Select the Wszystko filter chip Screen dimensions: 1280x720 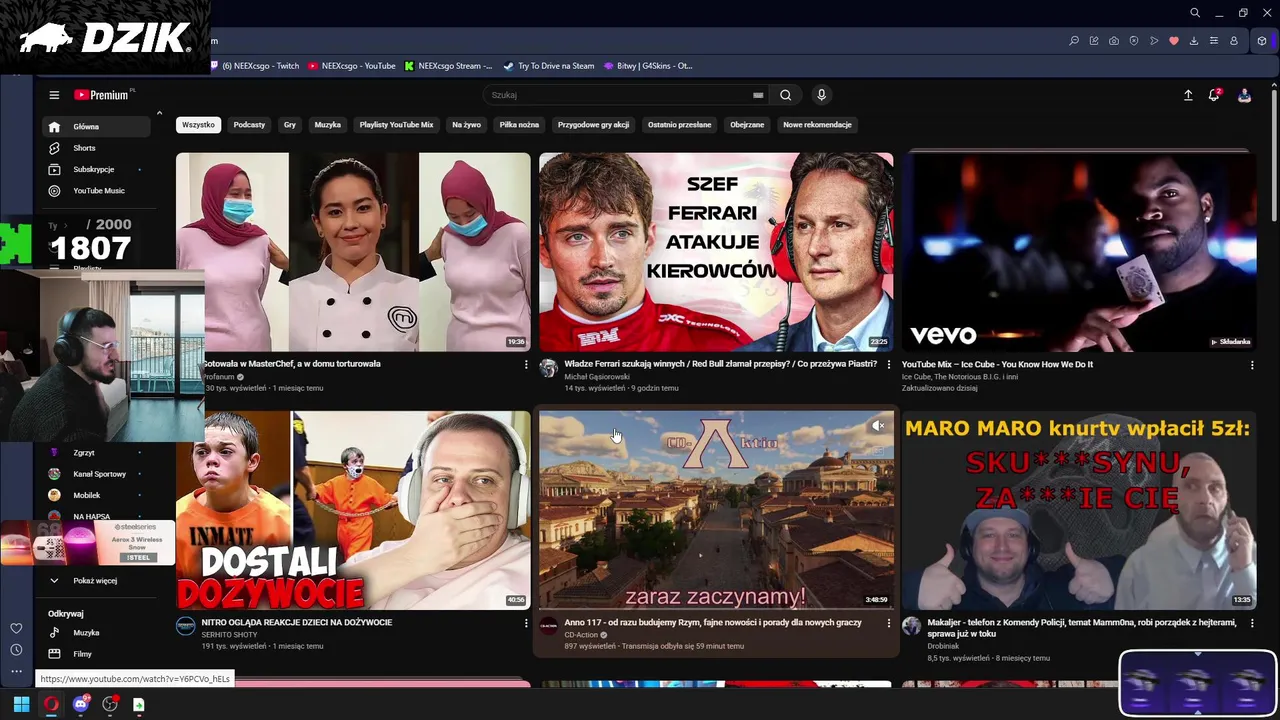(x=198, y=125)
